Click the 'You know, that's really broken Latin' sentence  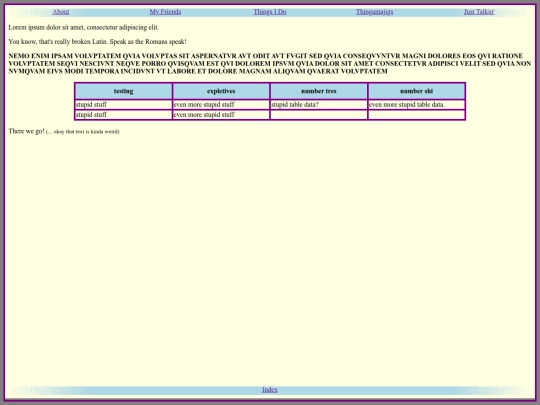[97, 42]
